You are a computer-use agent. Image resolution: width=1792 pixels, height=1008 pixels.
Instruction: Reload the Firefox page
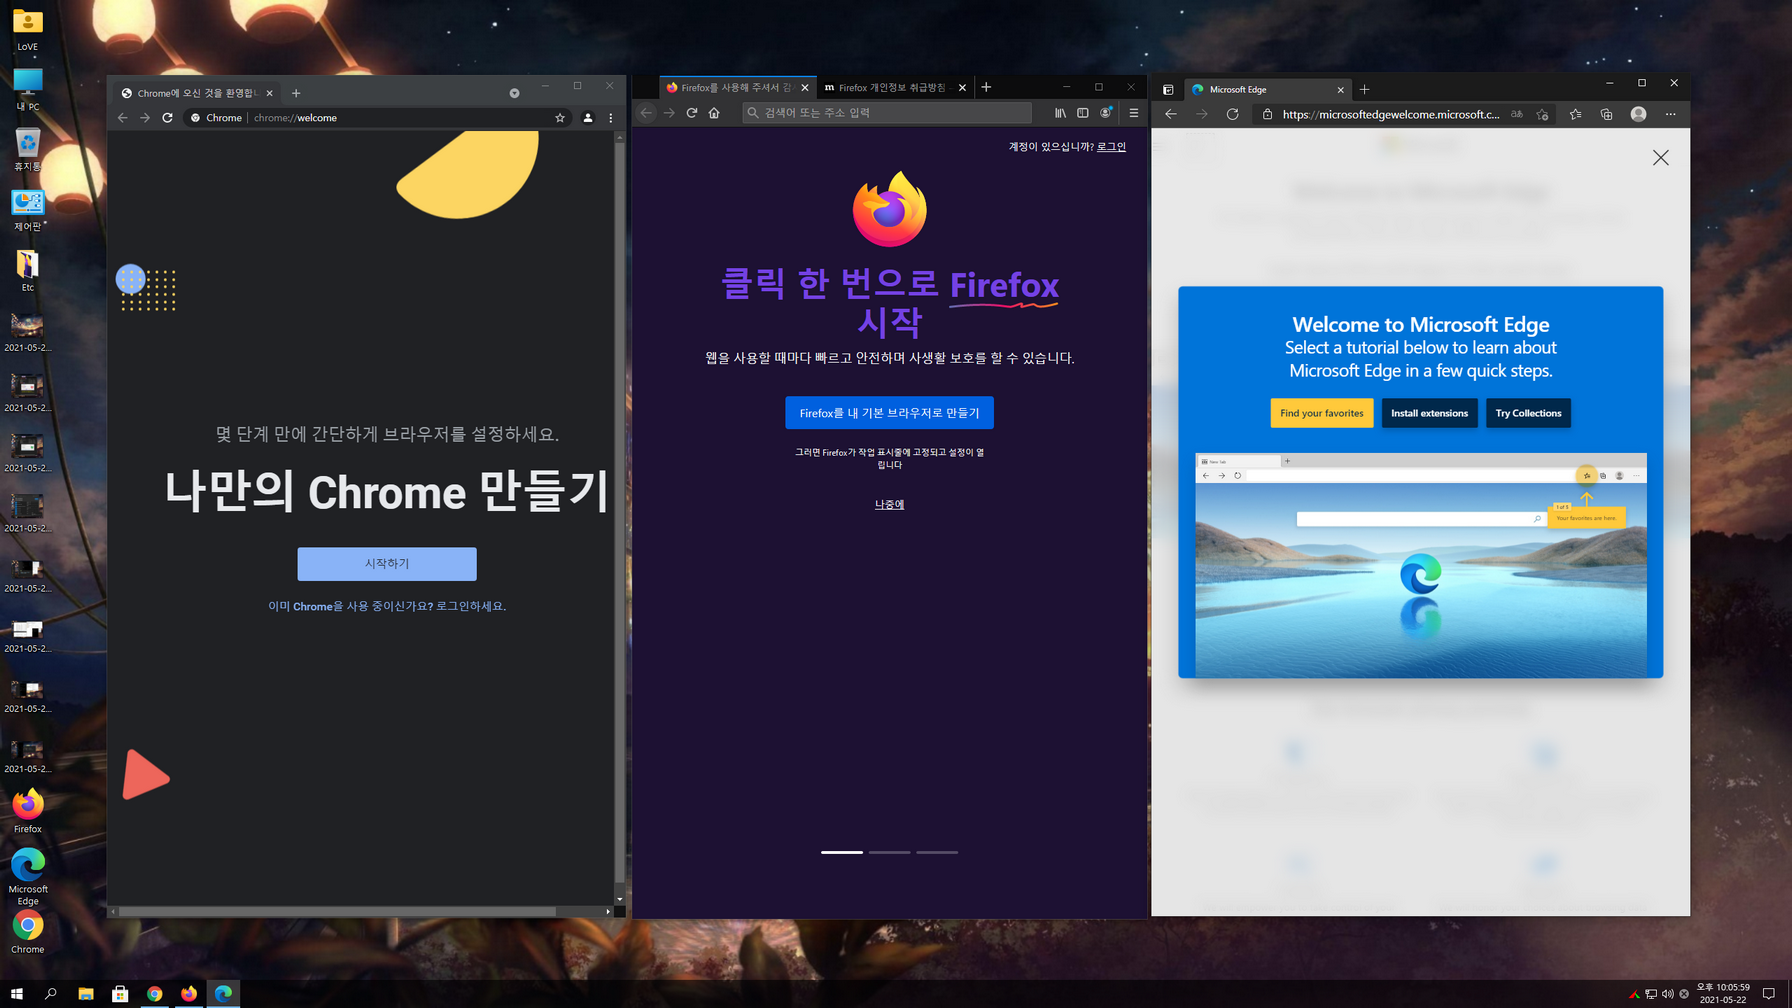pyautogui.click(x=692, y=113)
